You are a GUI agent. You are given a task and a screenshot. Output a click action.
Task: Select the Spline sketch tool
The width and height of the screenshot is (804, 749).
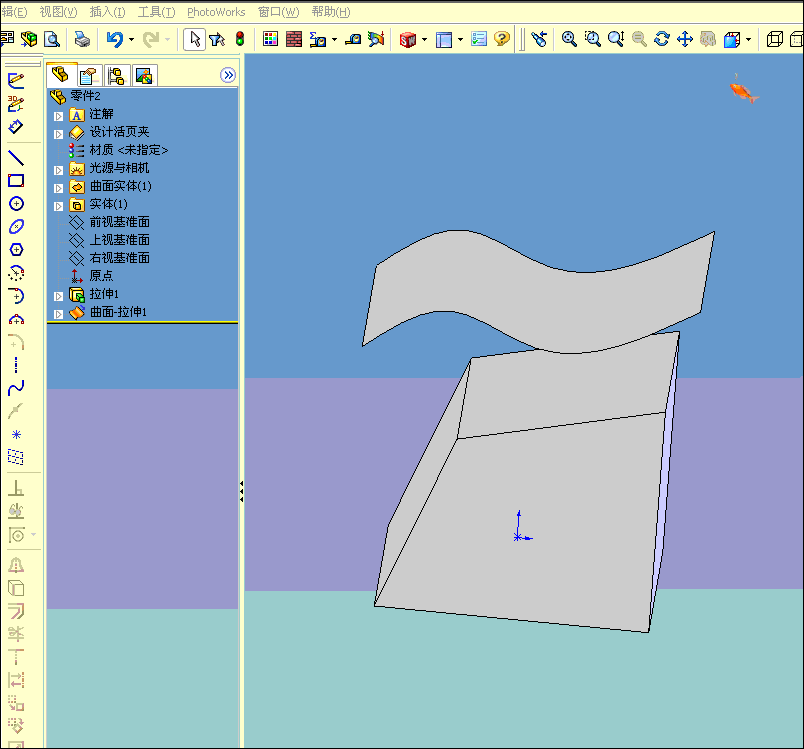(x=16, y=388)
